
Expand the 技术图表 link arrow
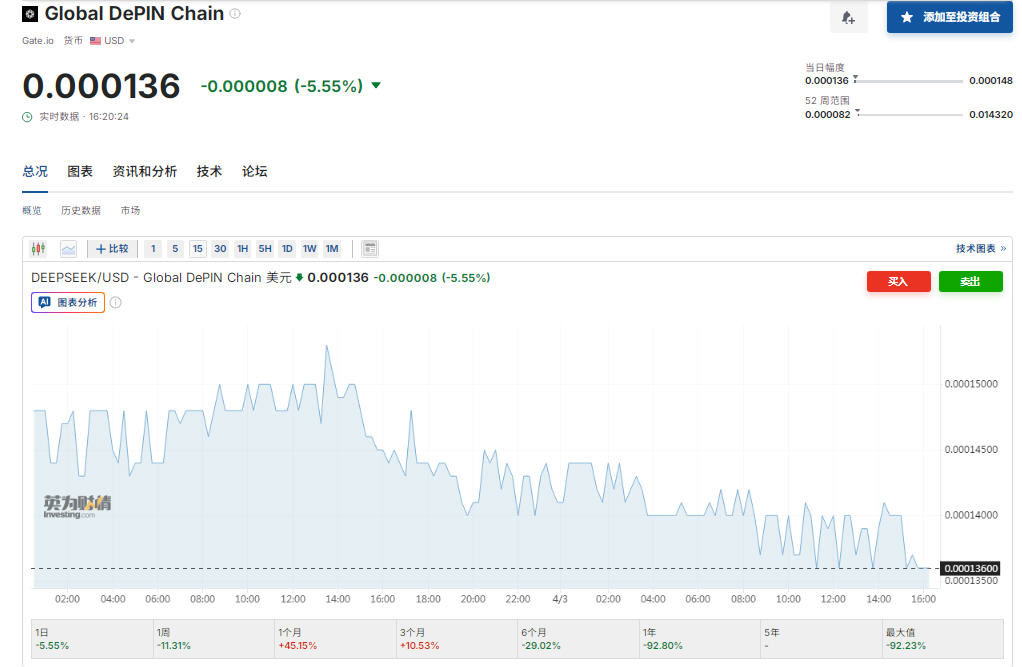tap(1003, 249)
